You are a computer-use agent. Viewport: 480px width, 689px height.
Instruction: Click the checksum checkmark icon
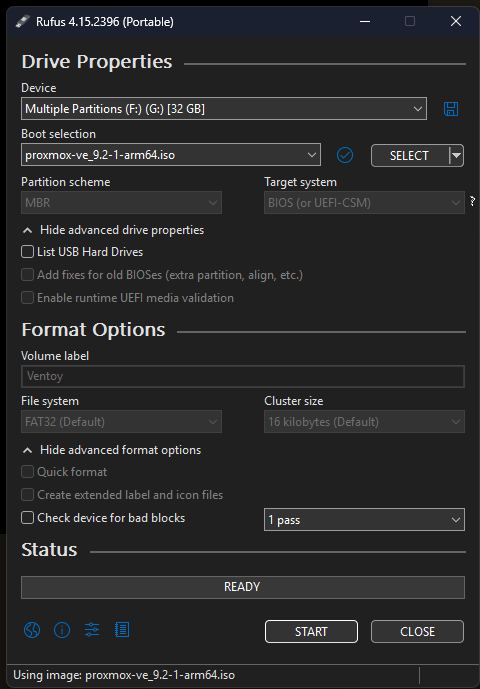(345, 155)
